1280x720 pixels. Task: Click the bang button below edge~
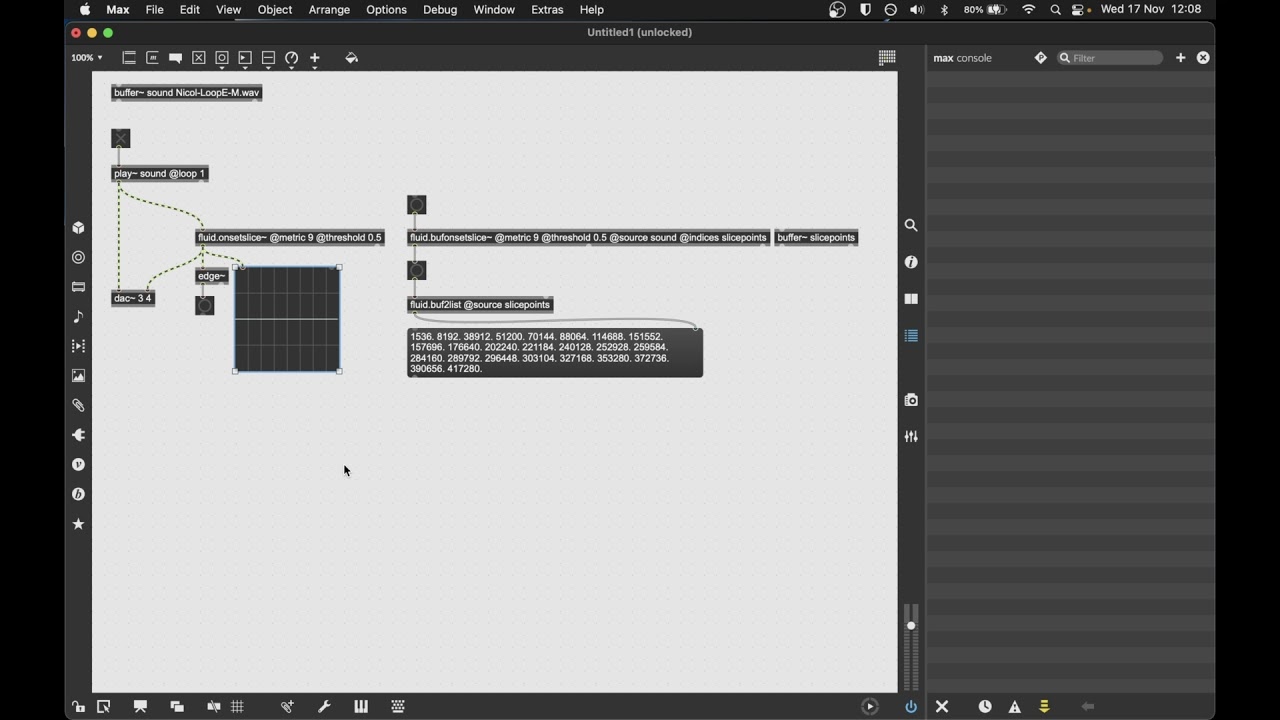click(x=205, y=306)
